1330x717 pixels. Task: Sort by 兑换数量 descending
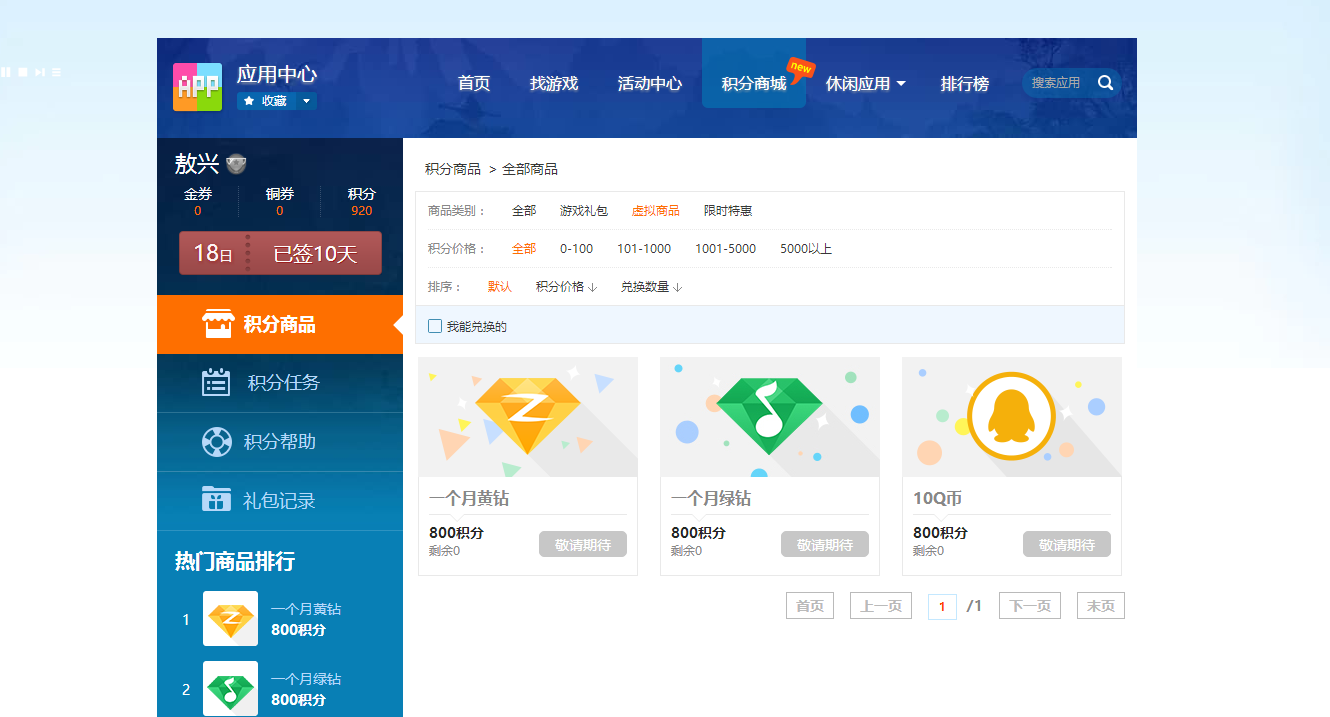click(651, 287)
